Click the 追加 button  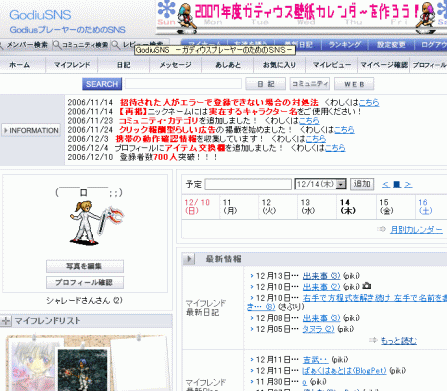[362, 184]
